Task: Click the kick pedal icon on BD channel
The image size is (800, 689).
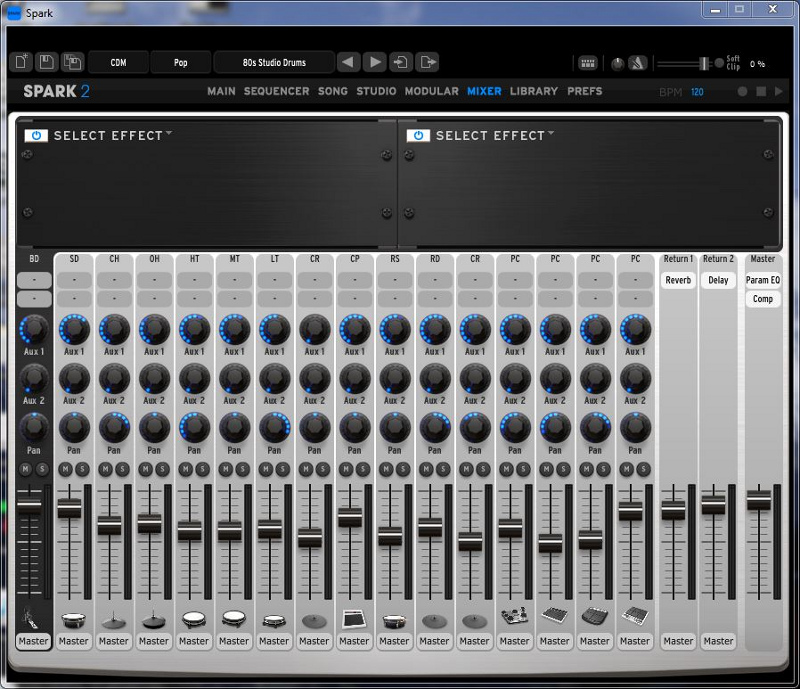Action: pyautogui.click(x=32, y=619)
